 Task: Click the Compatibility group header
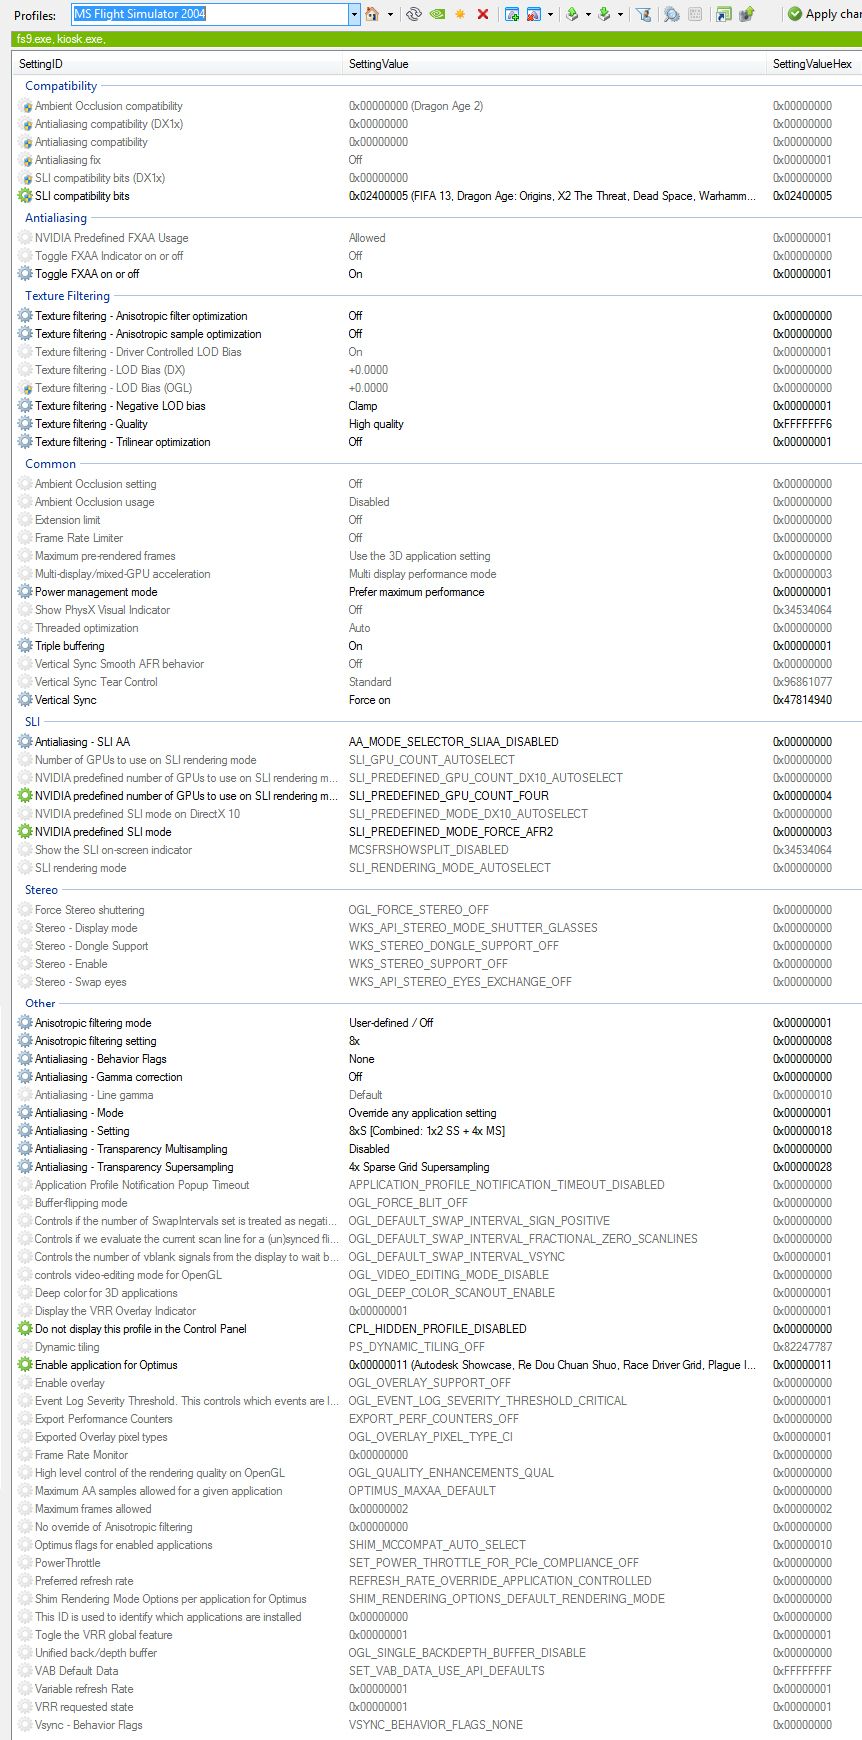pos(61,86)
